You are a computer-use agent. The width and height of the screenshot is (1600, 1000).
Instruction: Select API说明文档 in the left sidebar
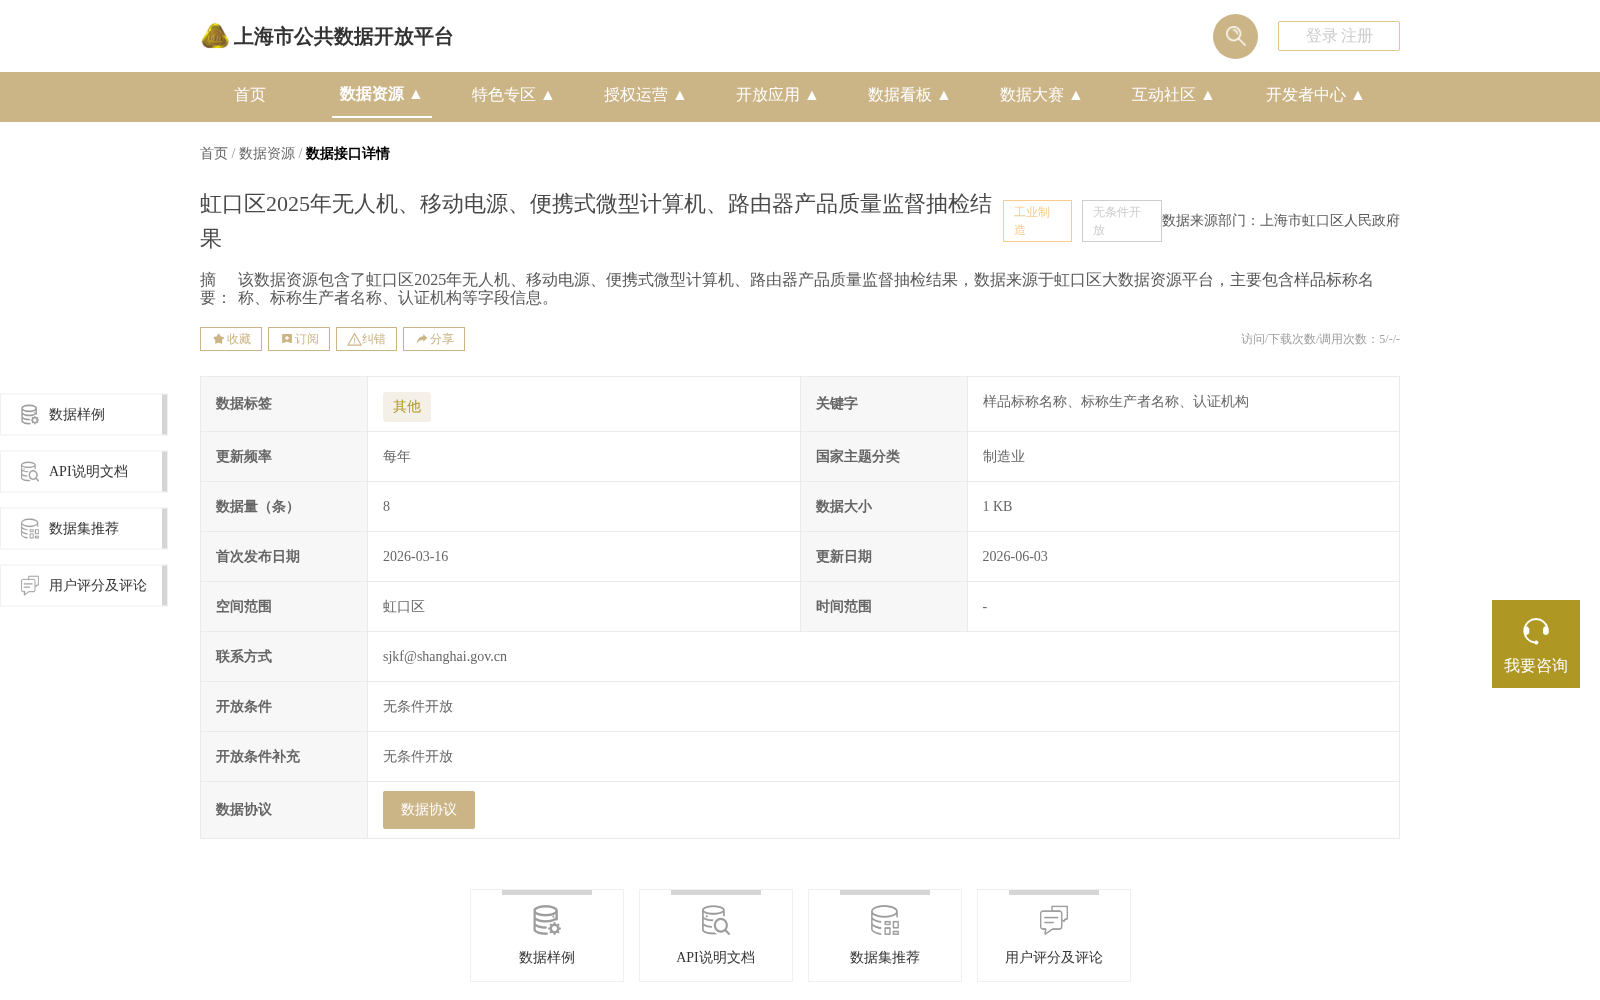click(x=83, y=472)
